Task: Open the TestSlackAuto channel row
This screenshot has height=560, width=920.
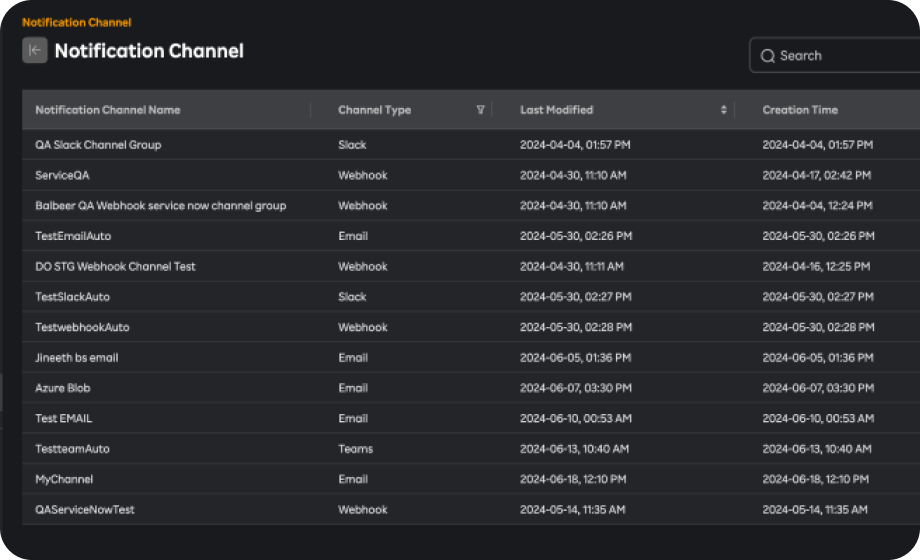Action: (x=72, y=297)
